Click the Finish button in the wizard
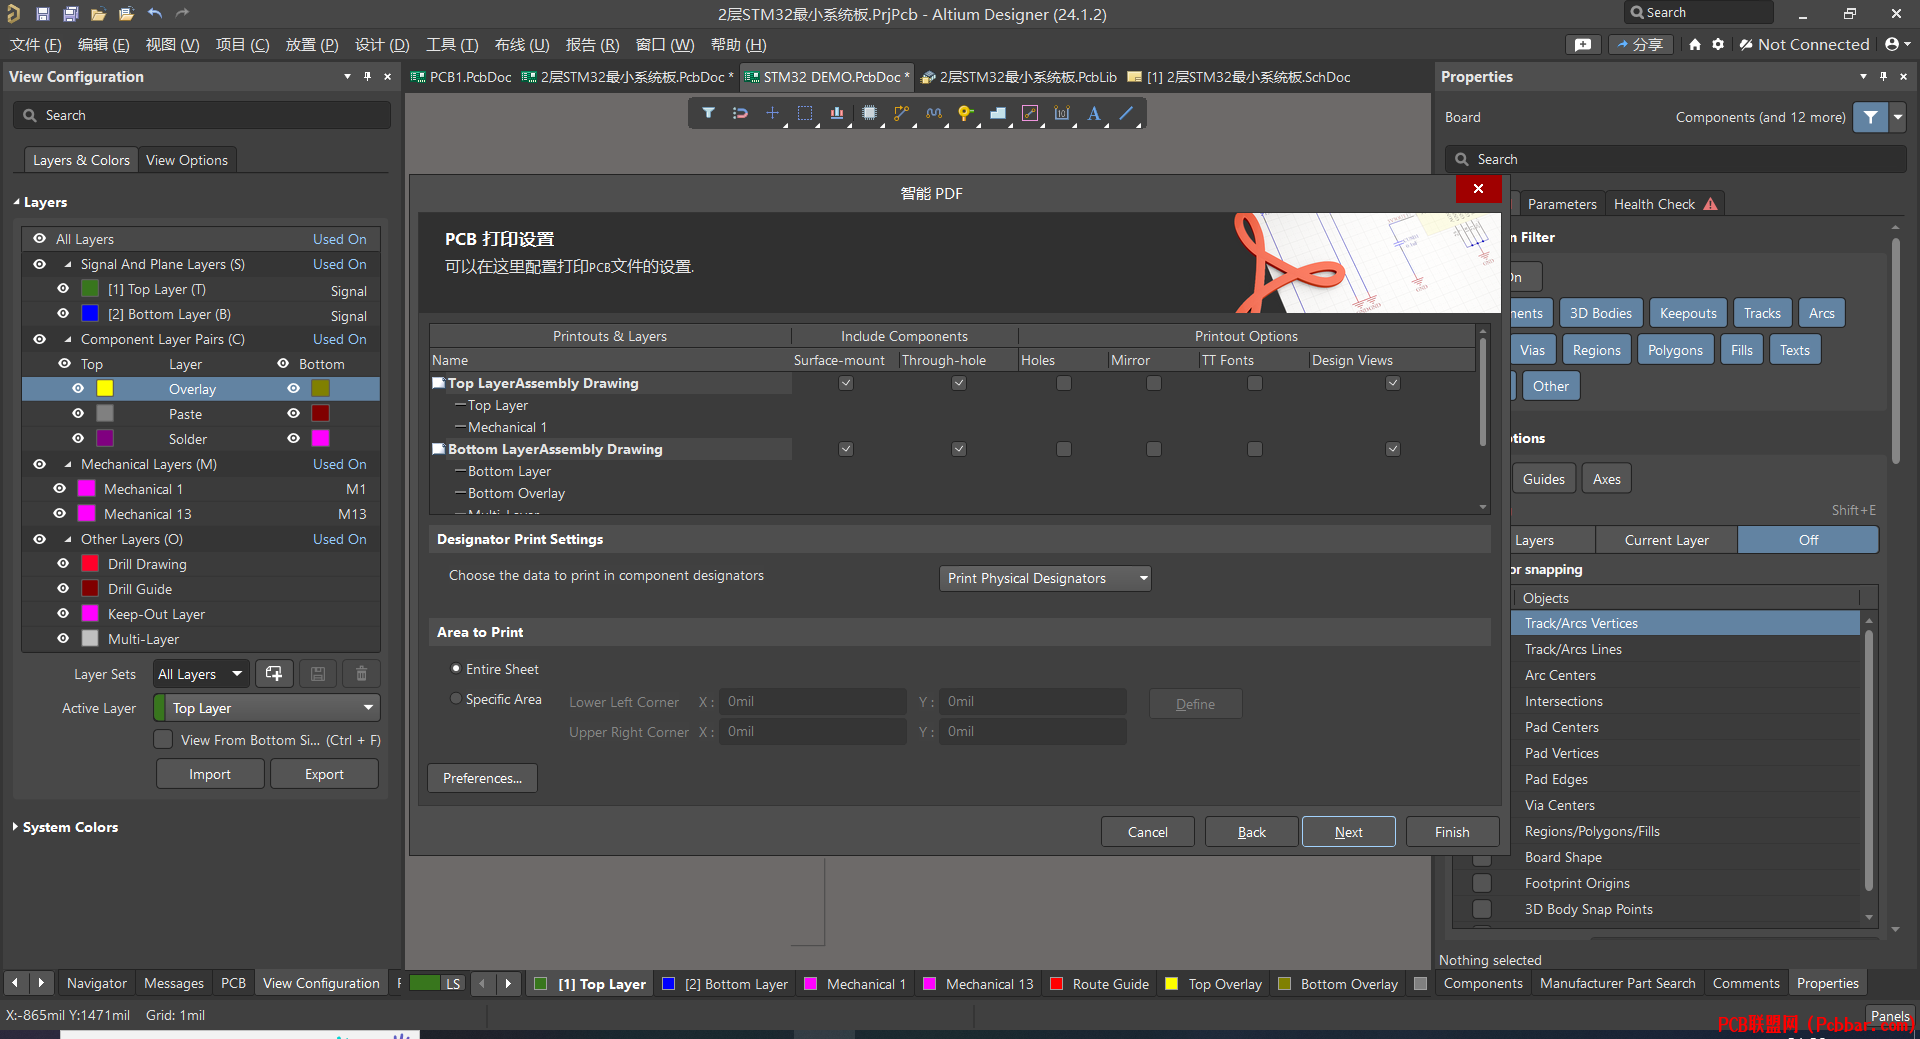The height and width of the screenshot is (1039, 1920). 1452,832
